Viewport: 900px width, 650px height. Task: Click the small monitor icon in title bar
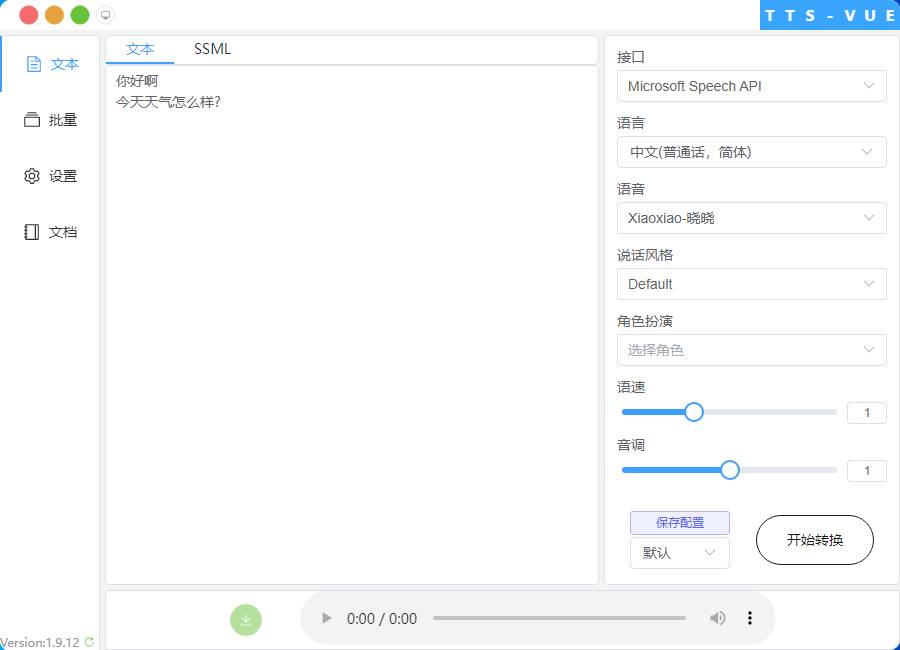tap(106, 15)
